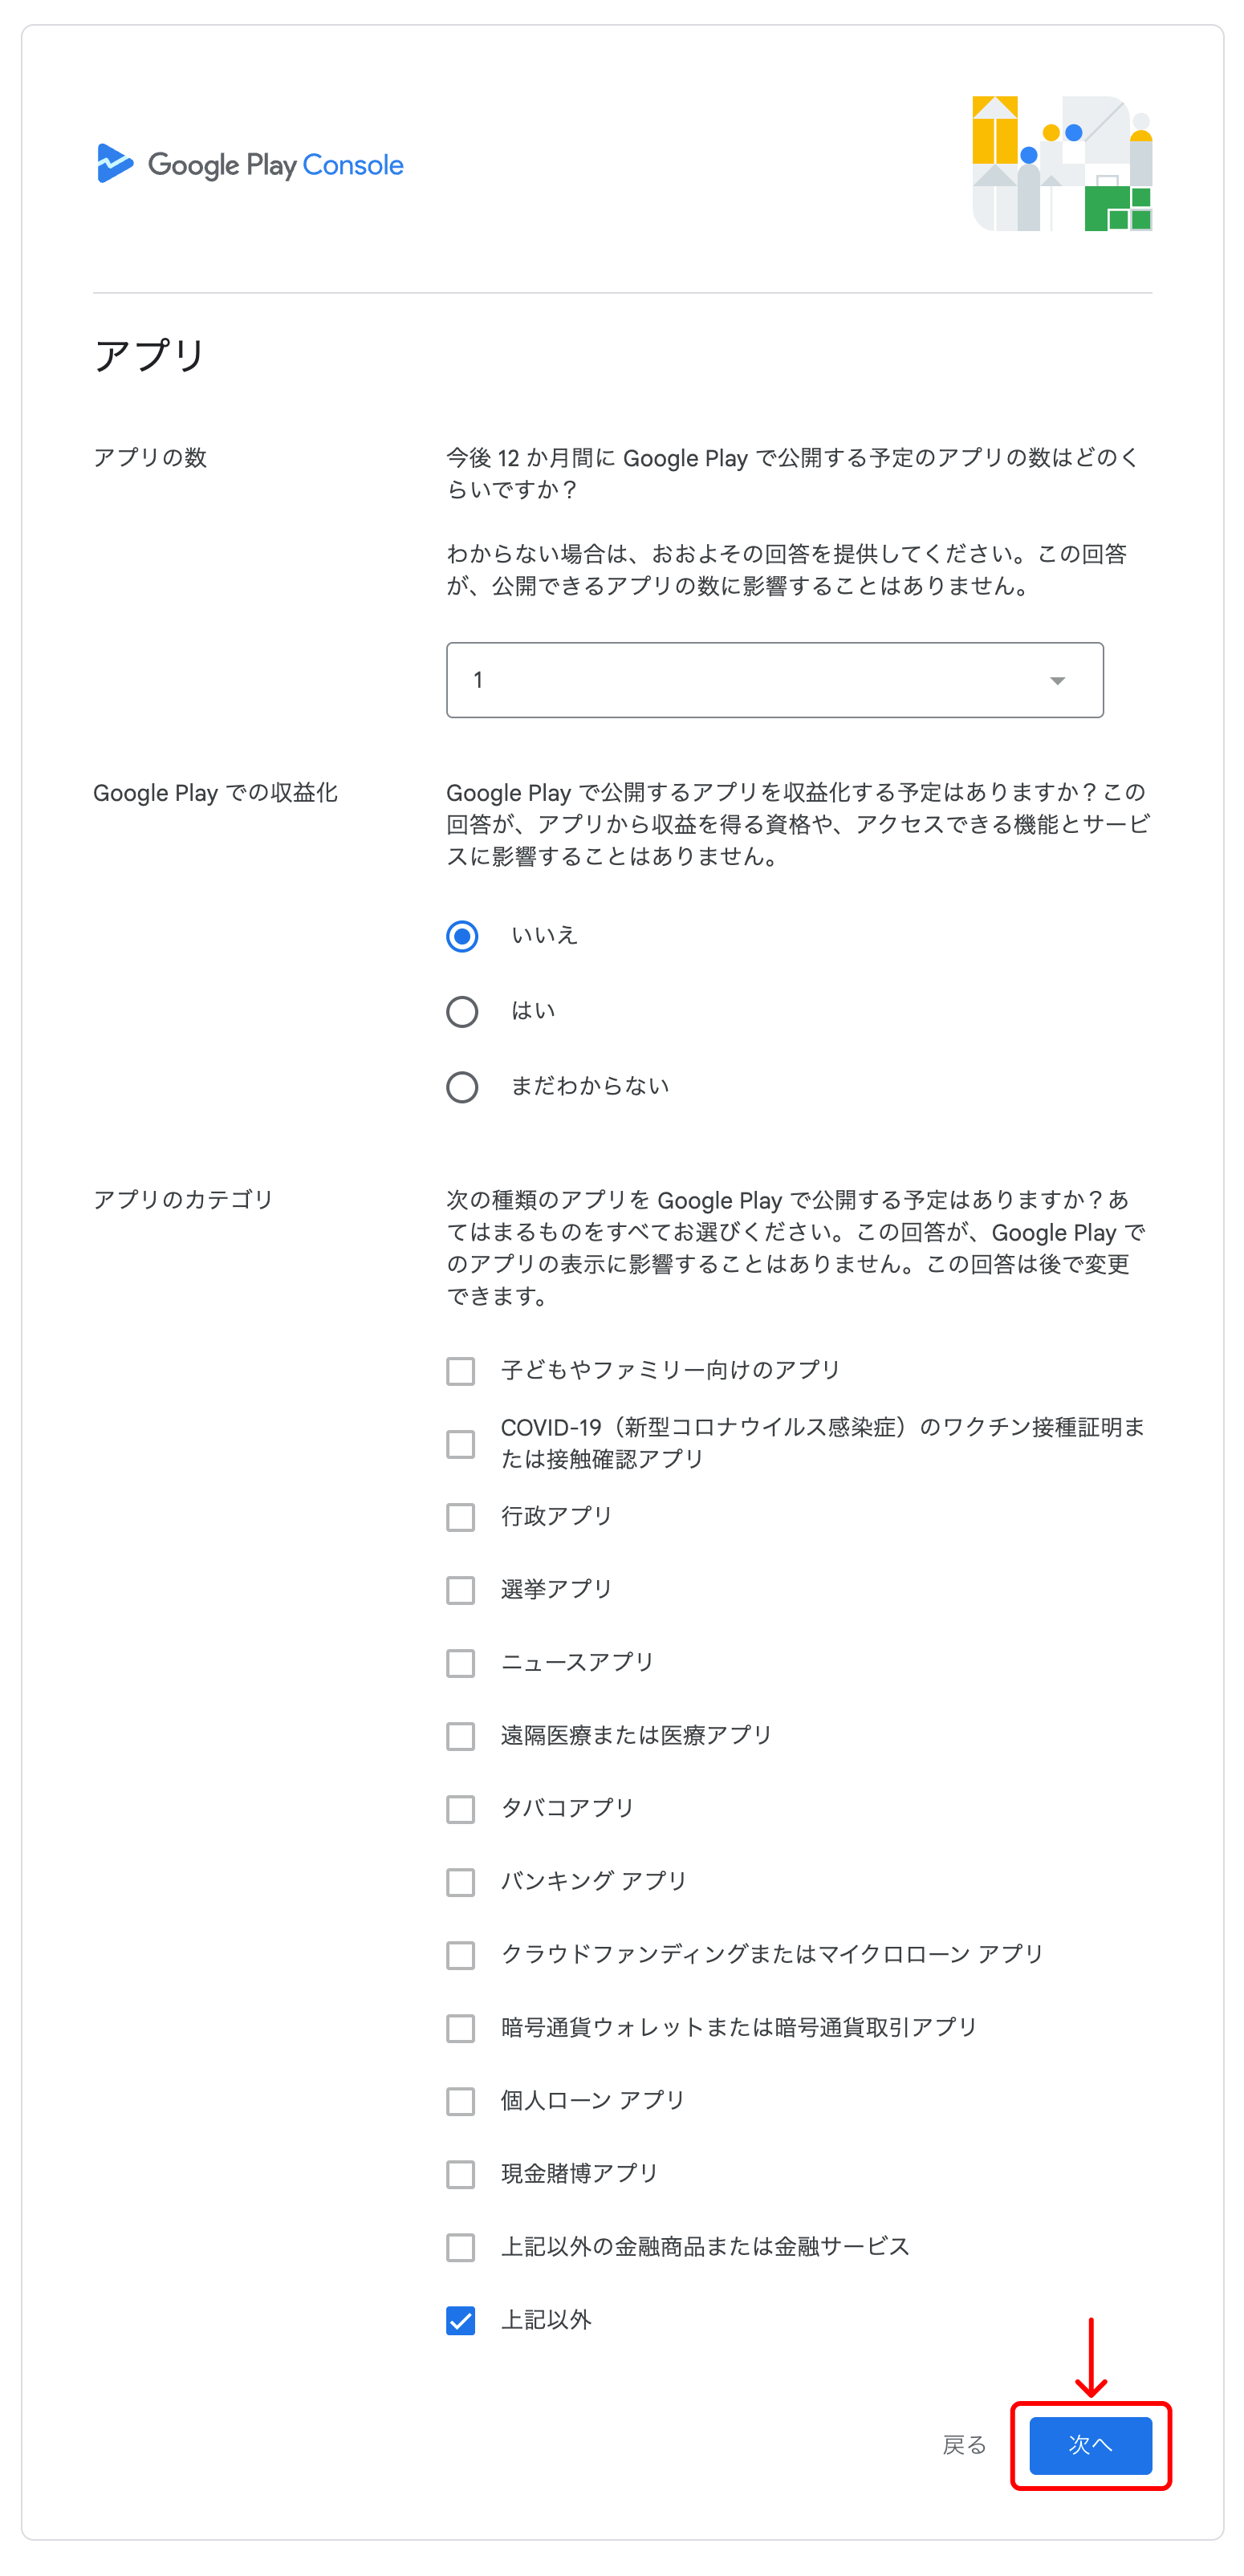Select the ニュースアプリ checkbox
The height and width of the screenshot is (2576, 1244).
(461, 1663)
